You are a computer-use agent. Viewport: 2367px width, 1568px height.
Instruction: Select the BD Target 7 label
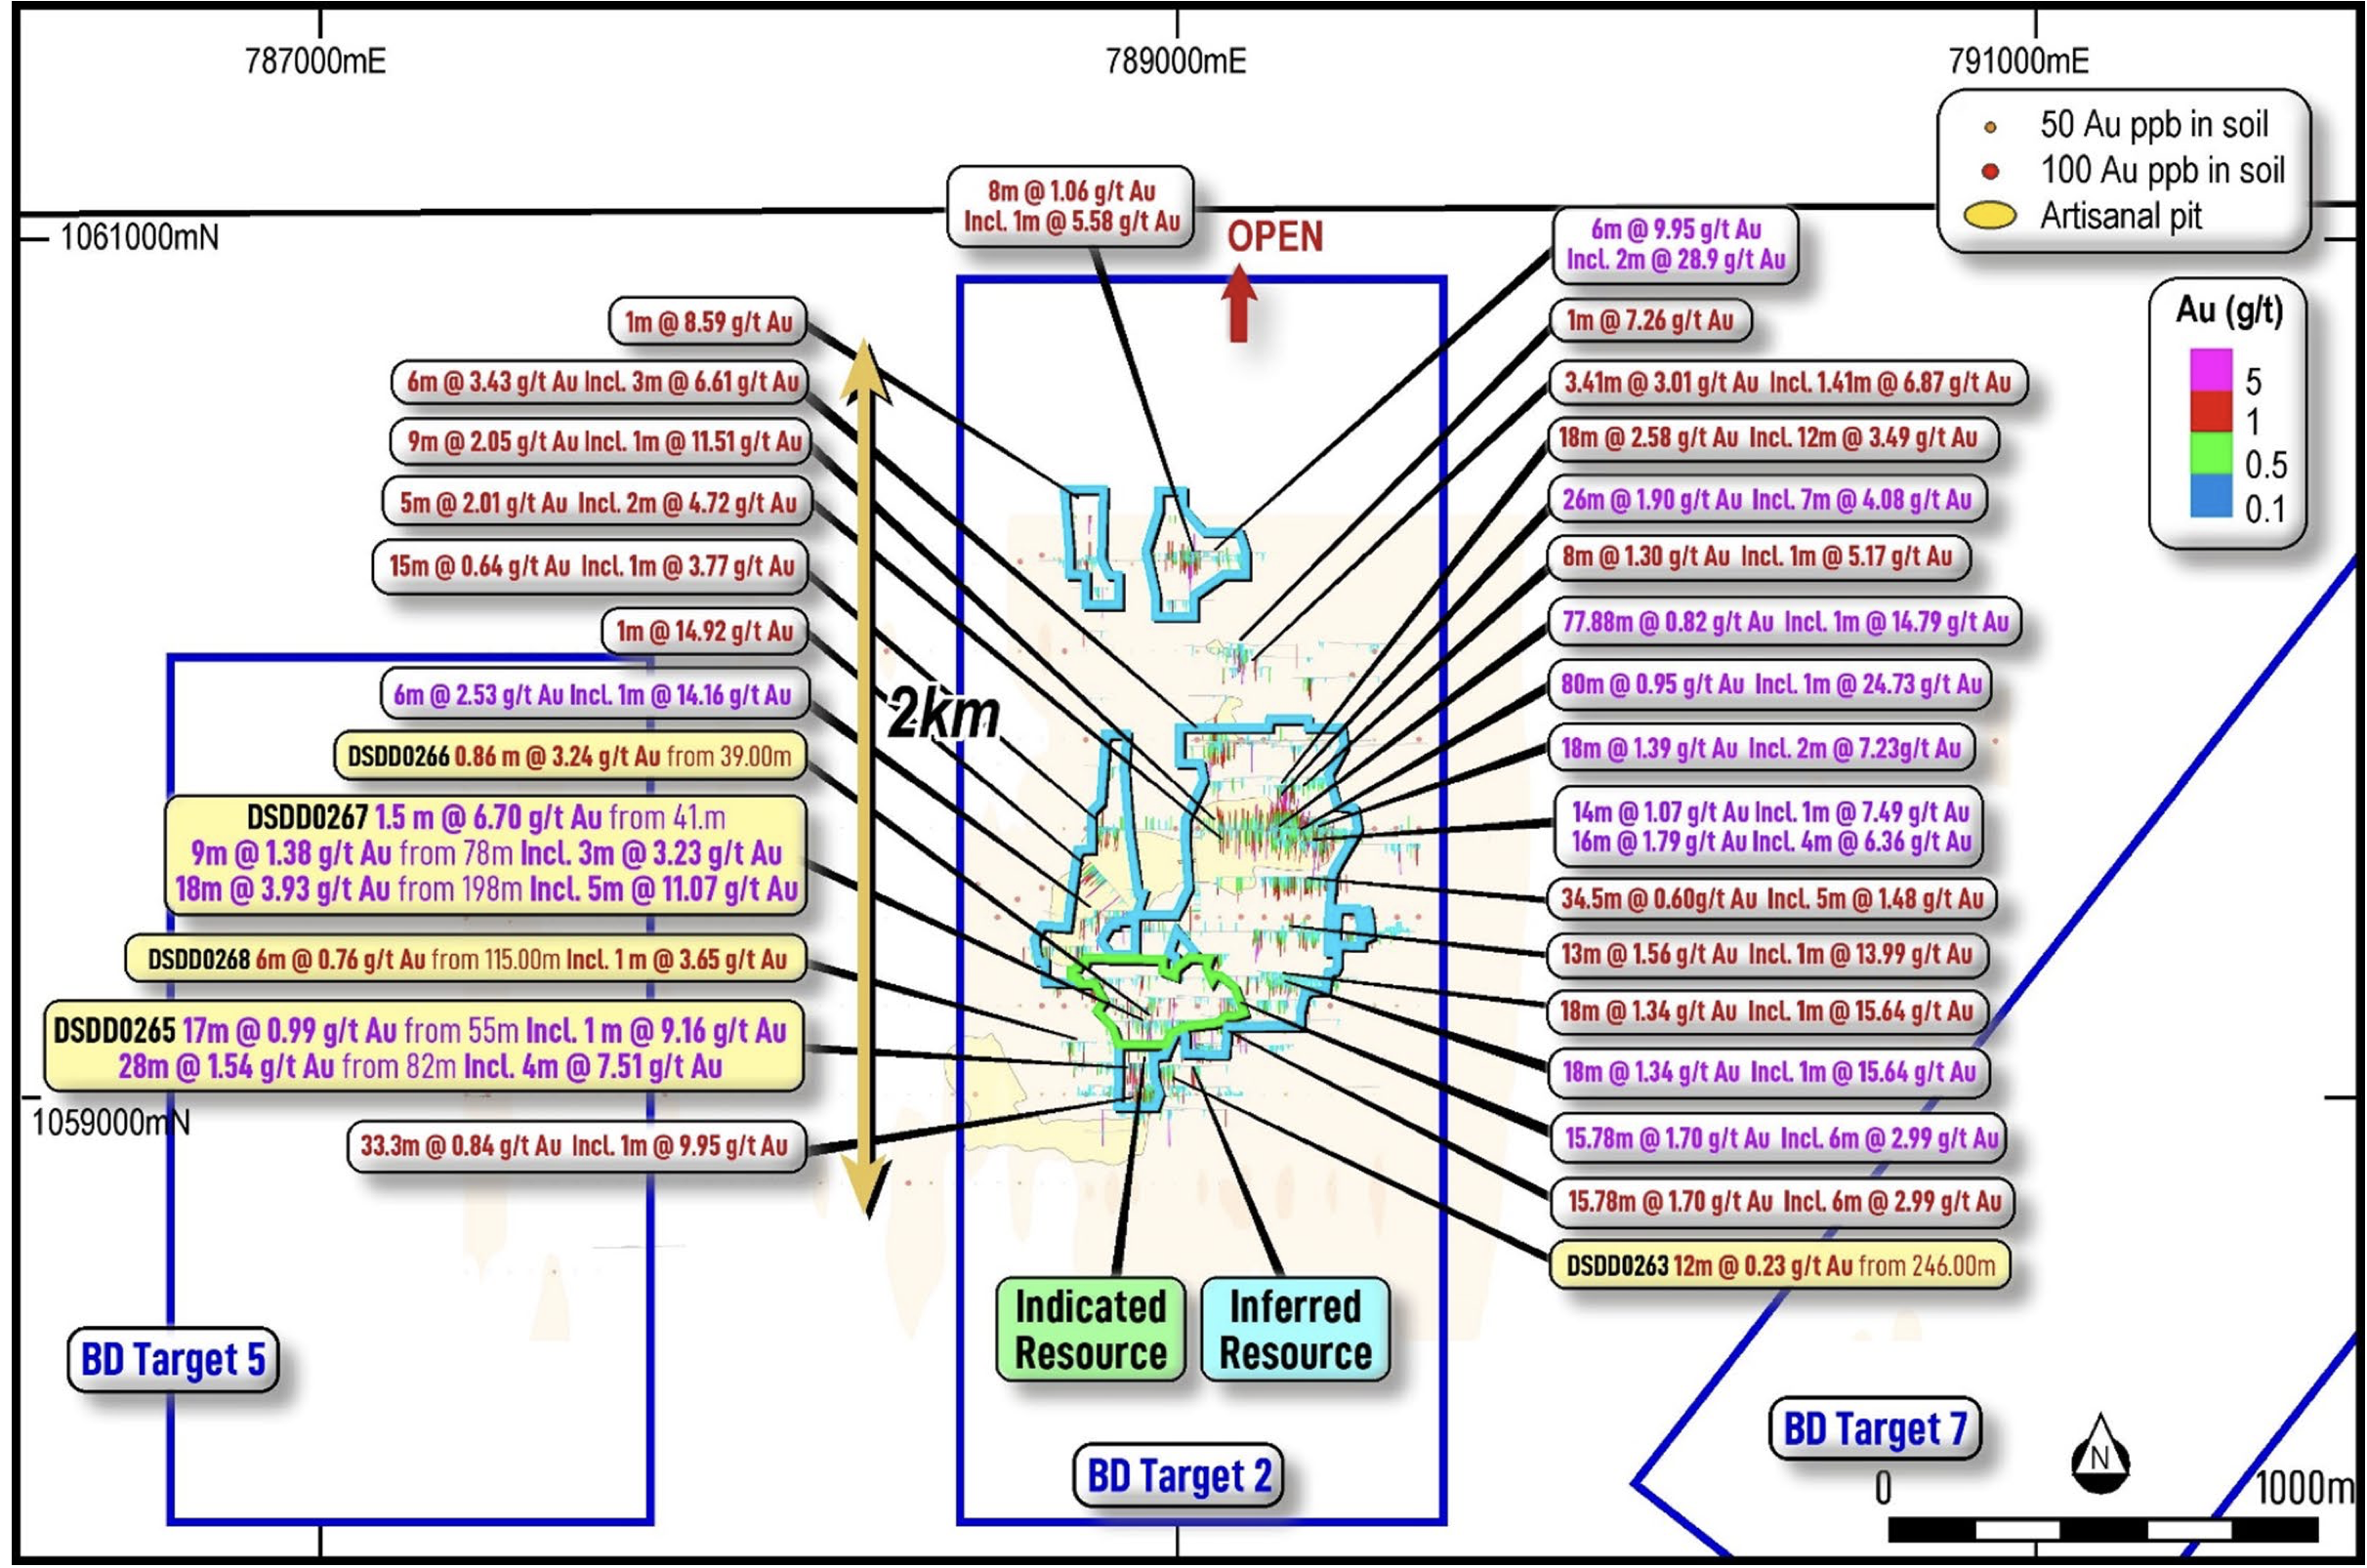click(1874, 1429)
